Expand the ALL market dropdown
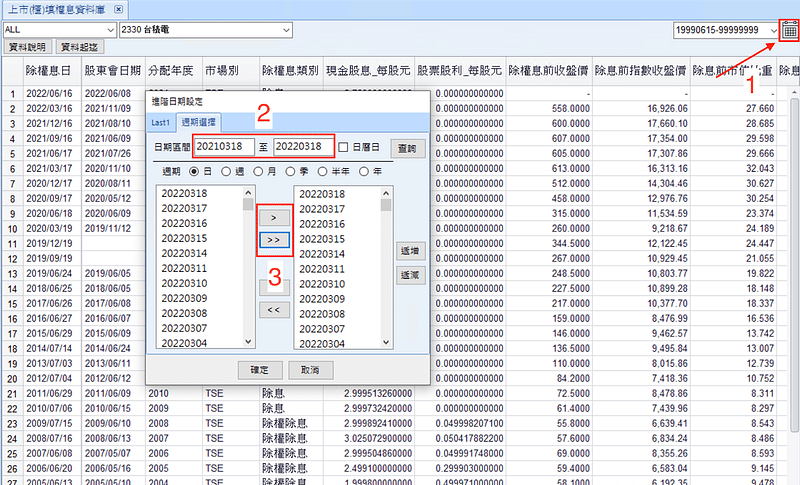Viewport: 800px width, 485px height. click(x=108, y=30)
